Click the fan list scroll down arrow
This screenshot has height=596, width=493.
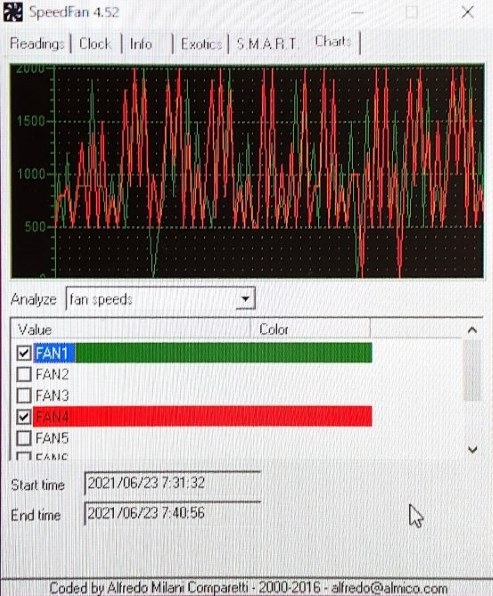coord(472,450)
